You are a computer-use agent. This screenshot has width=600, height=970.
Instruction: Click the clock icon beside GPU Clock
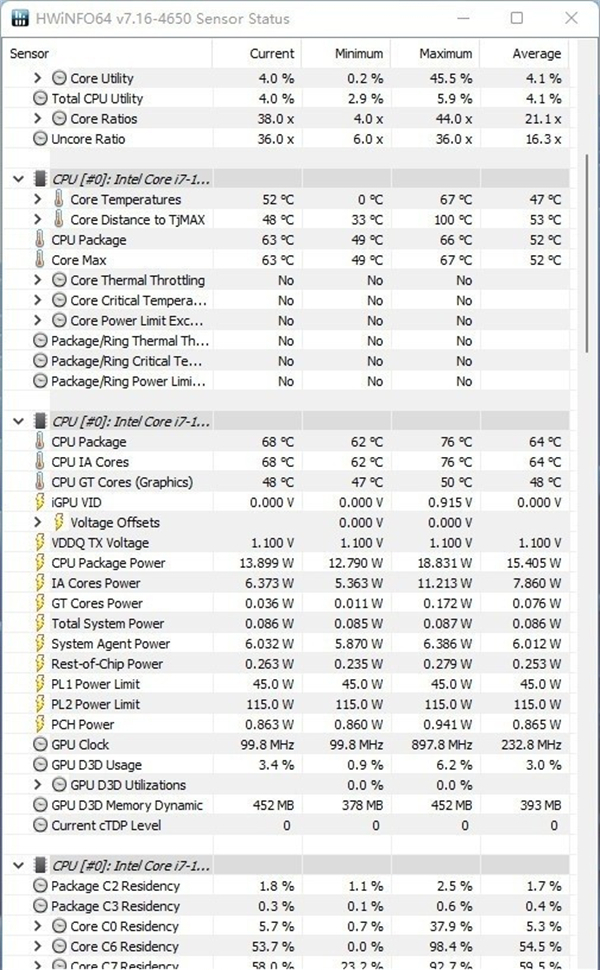click(x=40, y=745)
